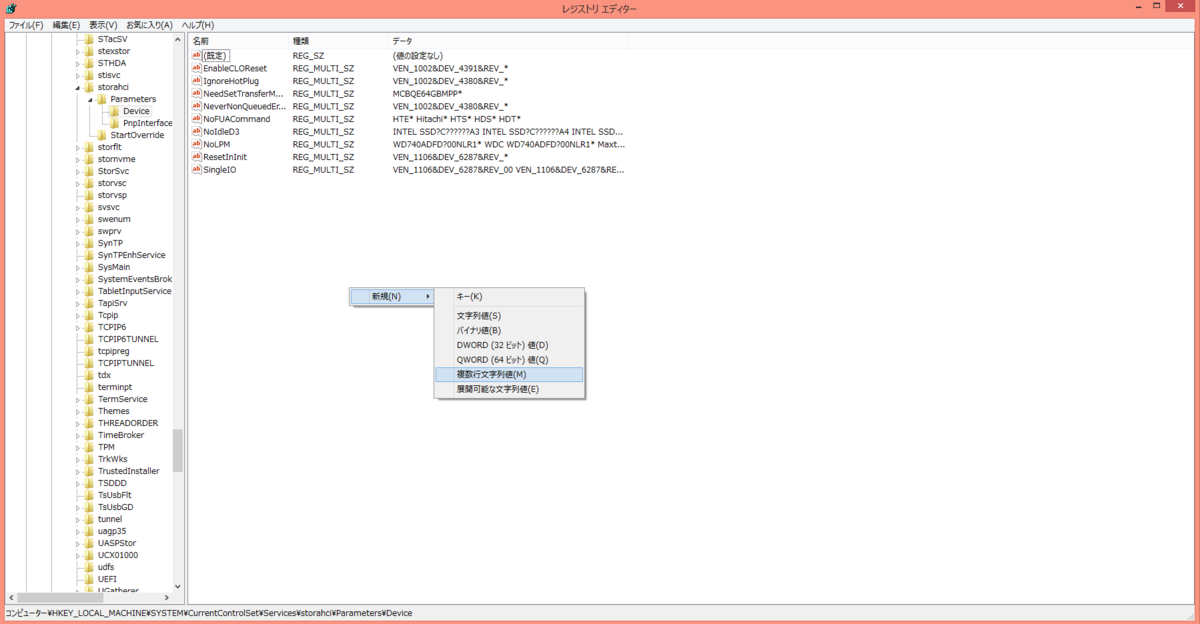Click the NeverNonQueuedEr... value icon

click(x=197, y=106)
